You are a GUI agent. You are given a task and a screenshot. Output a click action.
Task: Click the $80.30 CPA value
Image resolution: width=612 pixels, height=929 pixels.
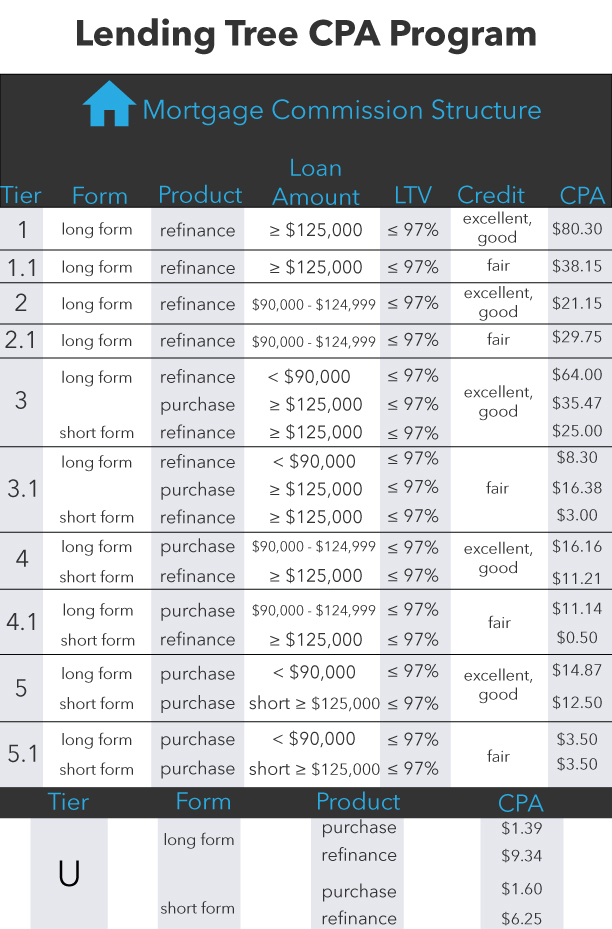pos(577,229)
